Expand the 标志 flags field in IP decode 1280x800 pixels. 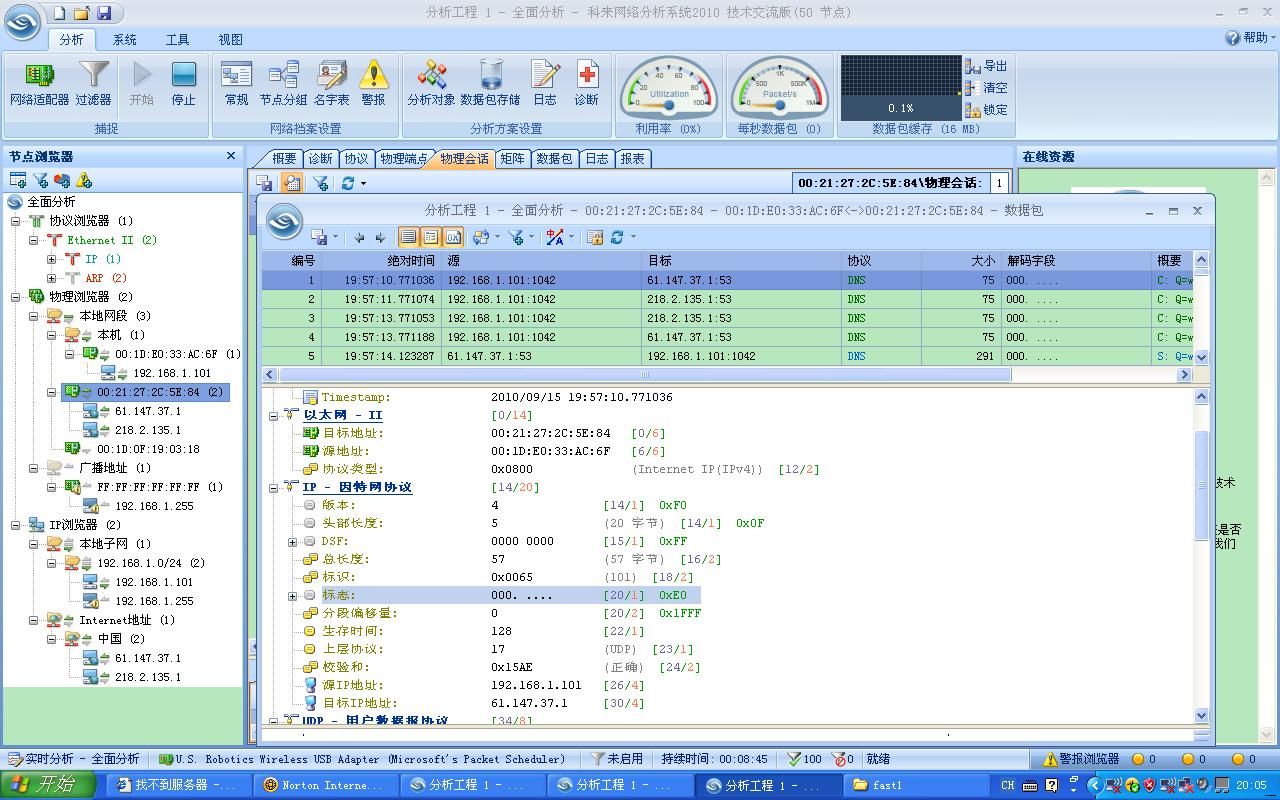(x=293, y=596)
